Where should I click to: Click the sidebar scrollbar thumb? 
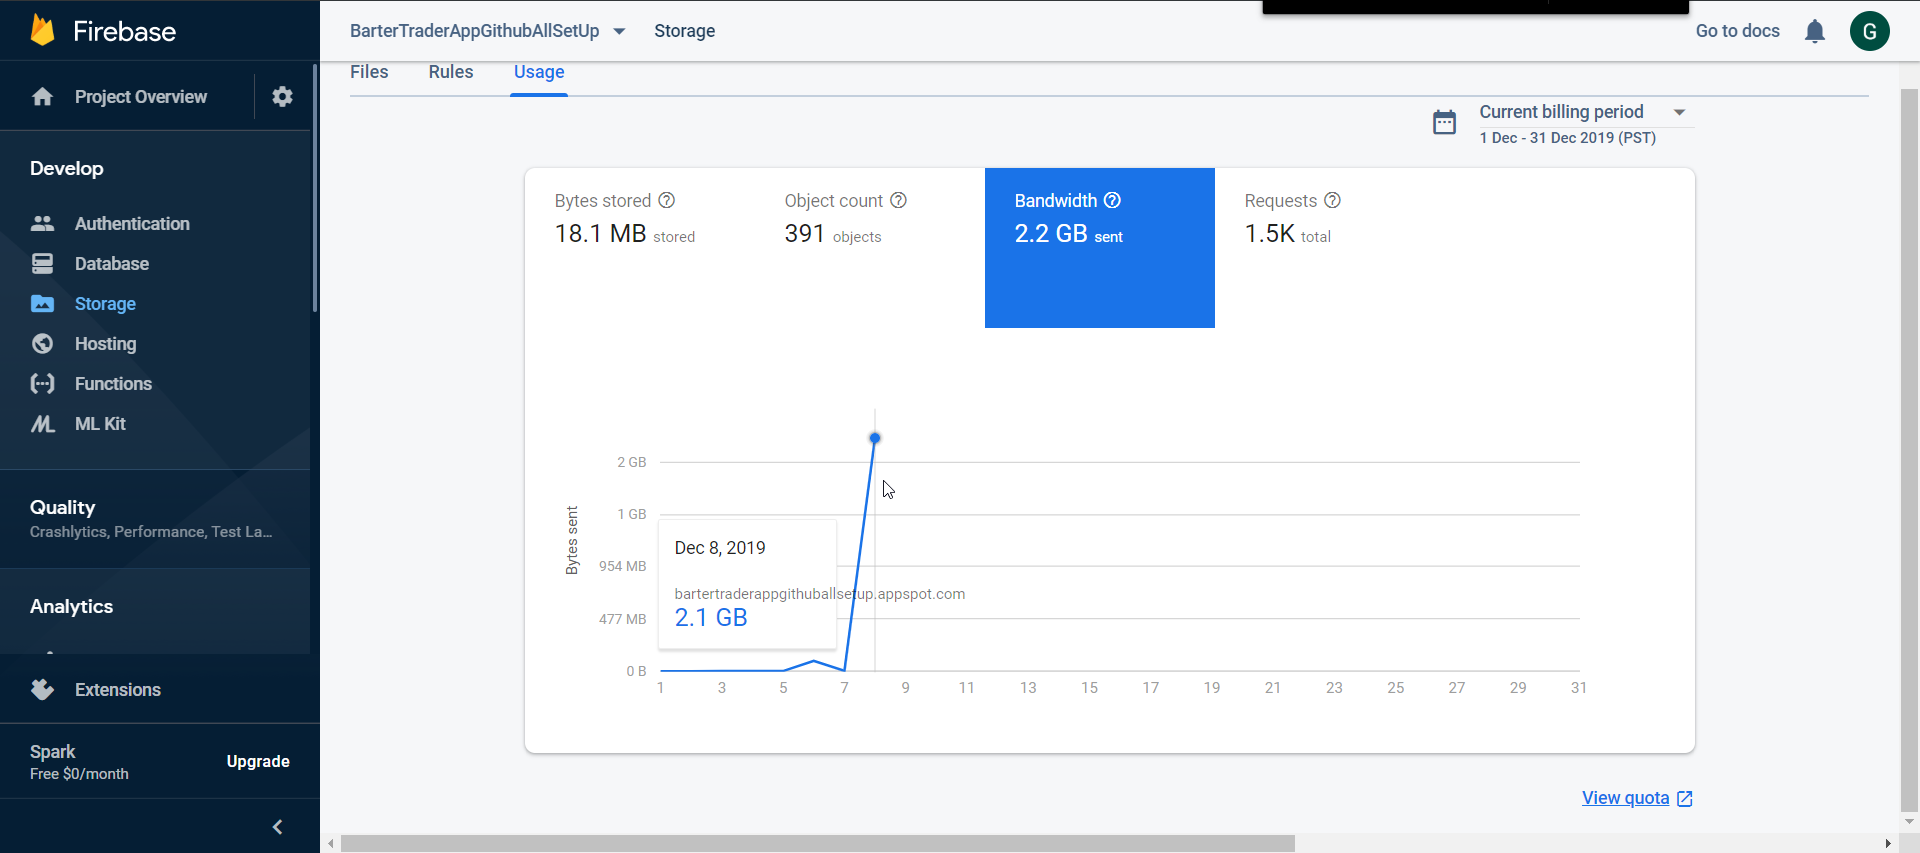pos(314,188)
